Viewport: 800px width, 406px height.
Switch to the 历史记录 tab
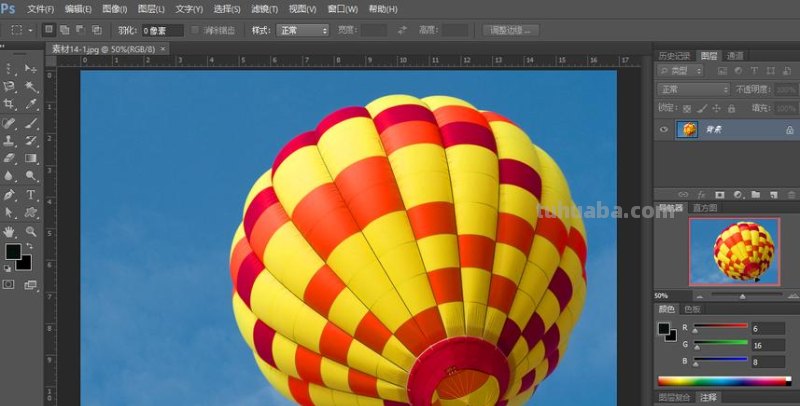pos(674,55)
